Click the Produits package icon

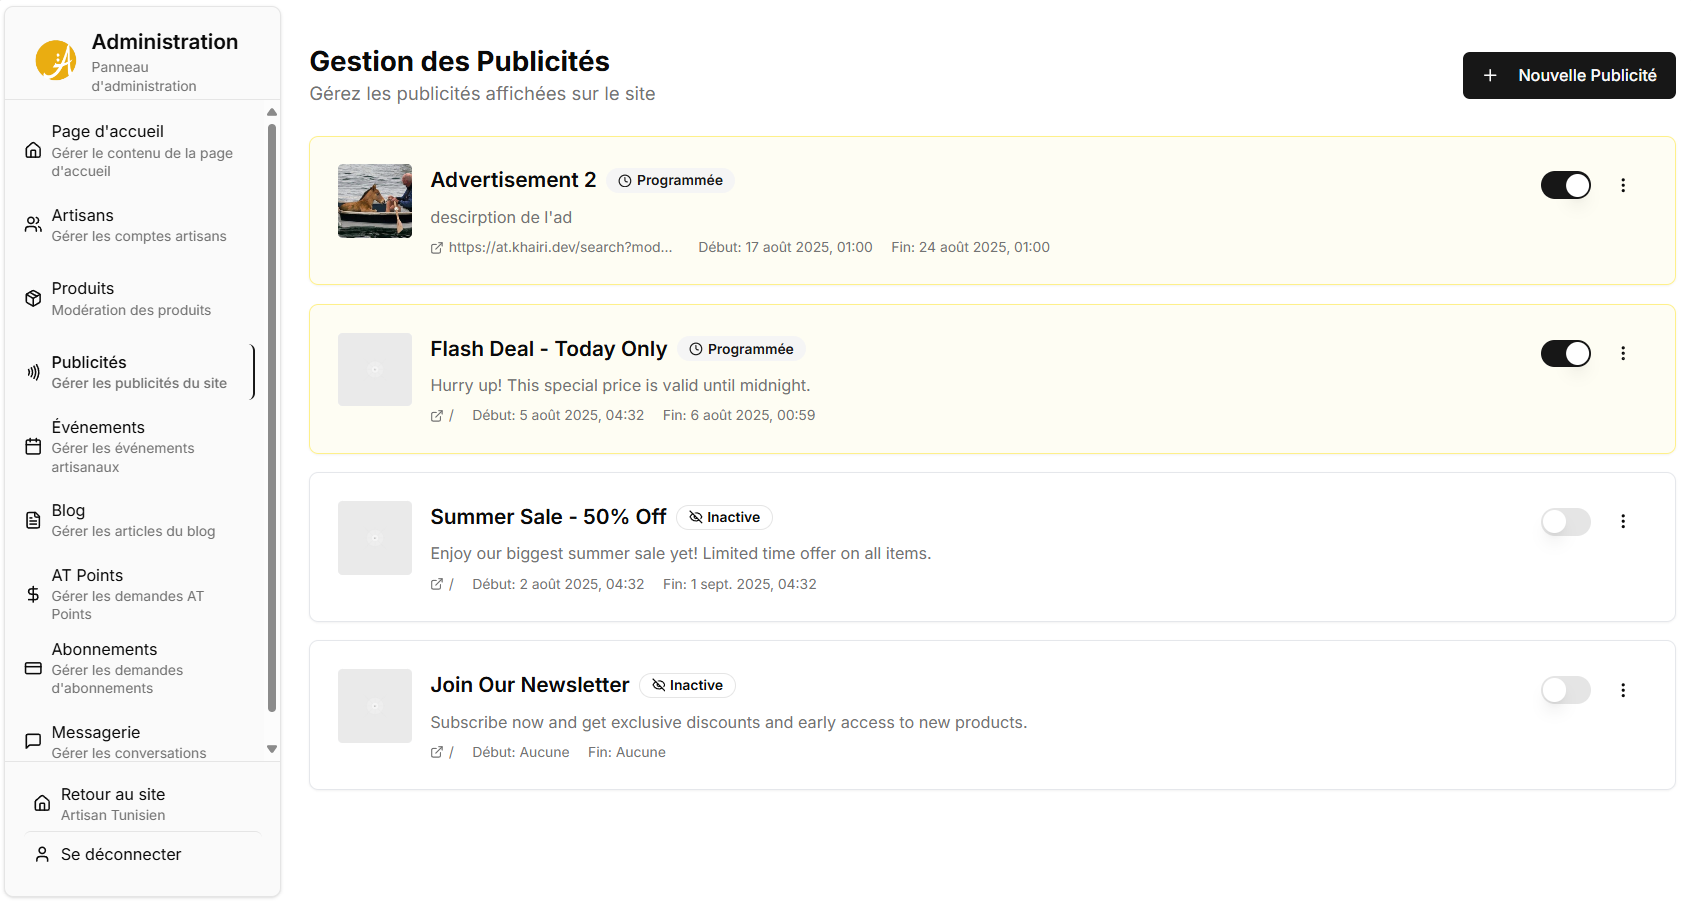33,298
